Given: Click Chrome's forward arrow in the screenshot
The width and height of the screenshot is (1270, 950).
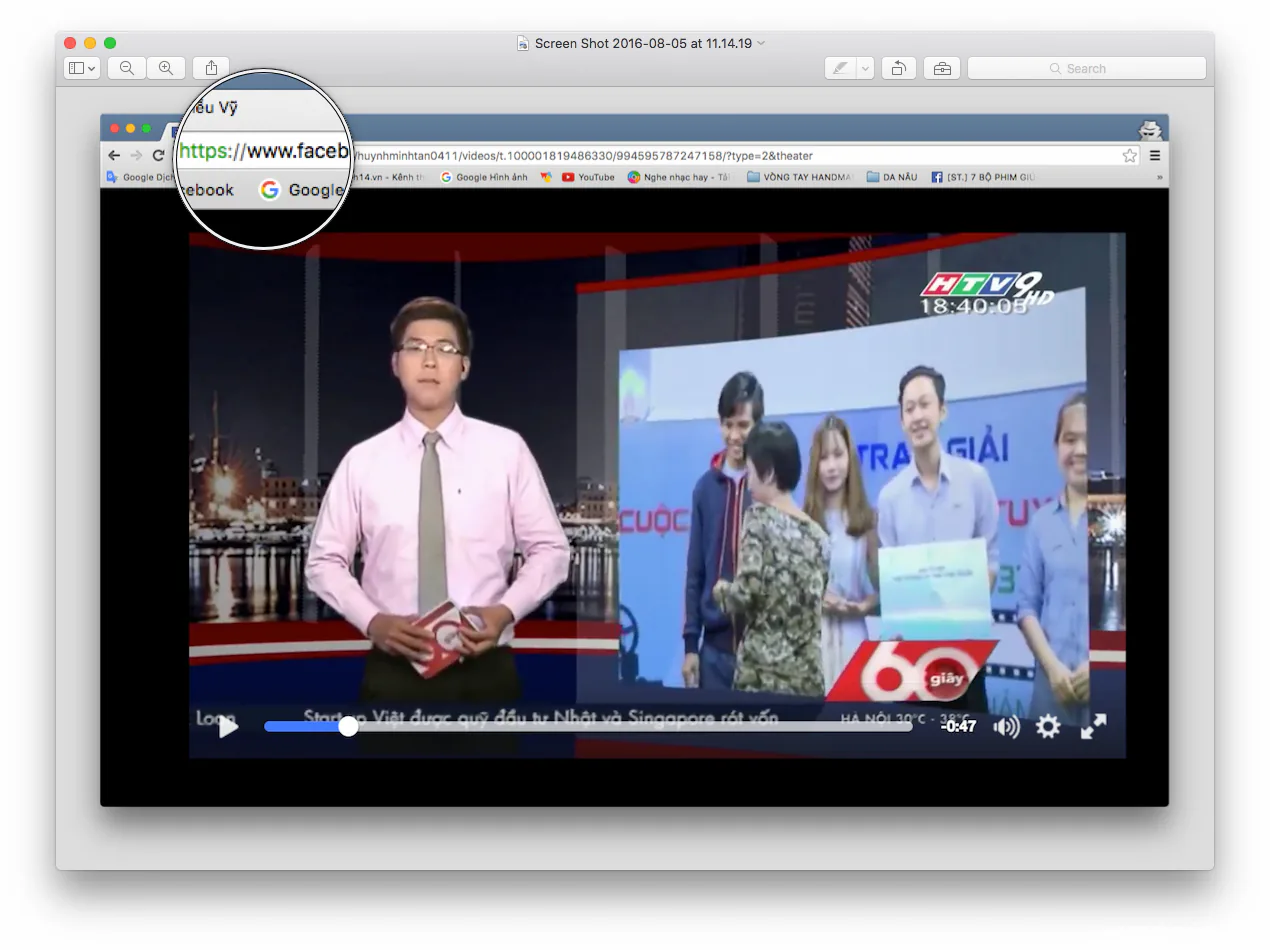Looking at the screenshot, I should coord(136,155).
